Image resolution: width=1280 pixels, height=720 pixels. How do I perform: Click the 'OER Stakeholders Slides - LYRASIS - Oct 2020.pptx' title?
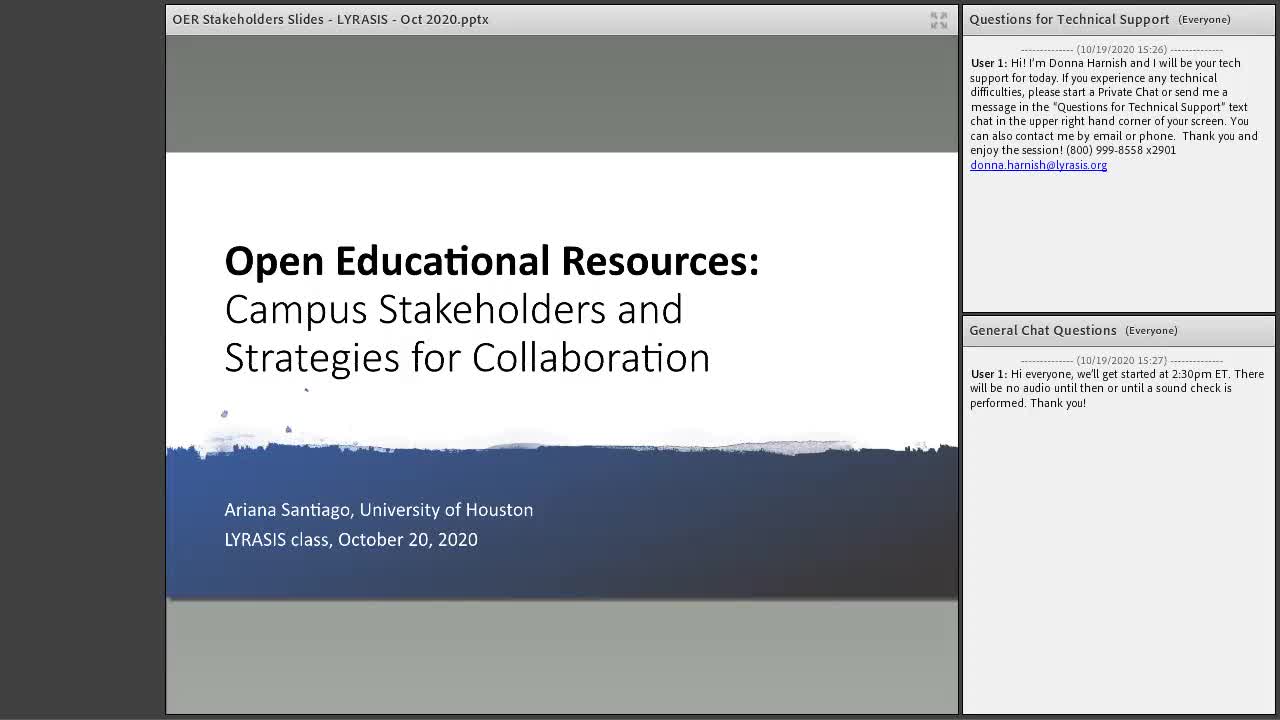[x=330, y=19]
